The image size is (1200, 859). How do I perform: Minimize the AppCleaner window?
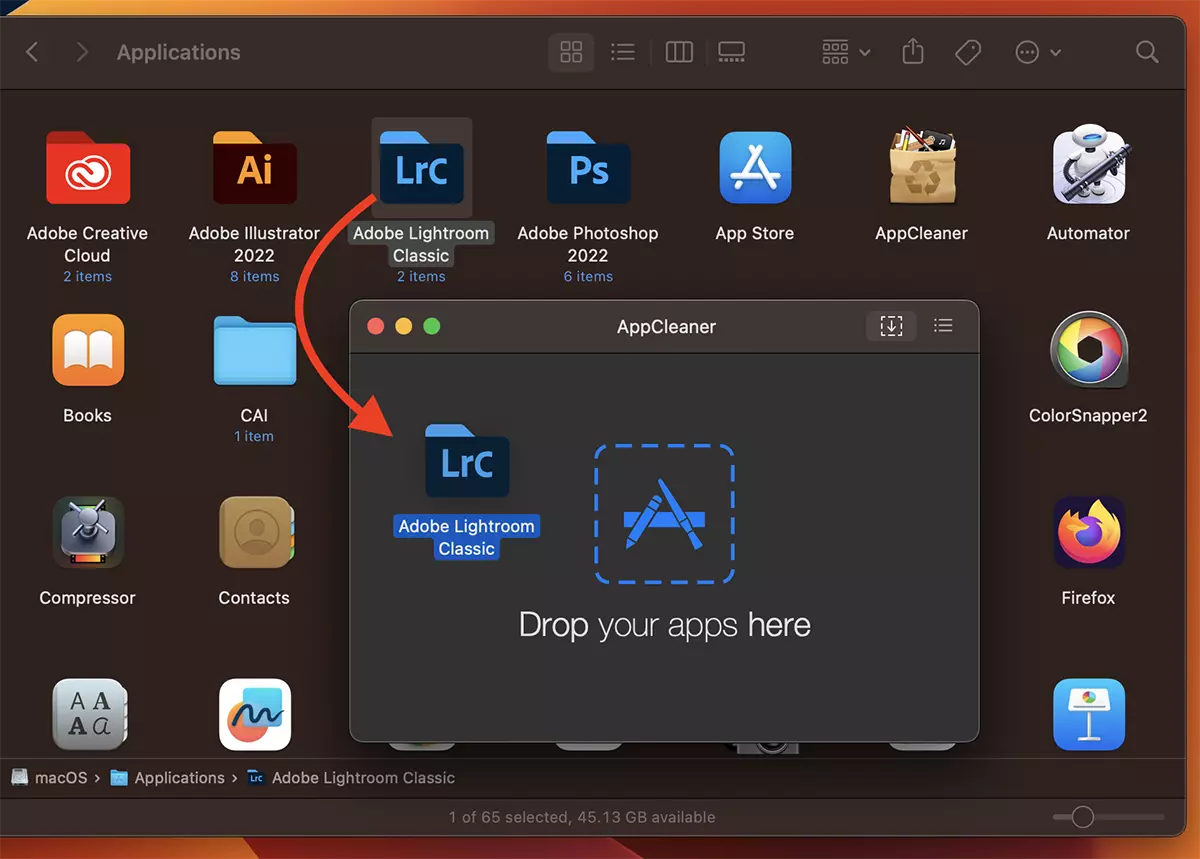click(404, 326)
